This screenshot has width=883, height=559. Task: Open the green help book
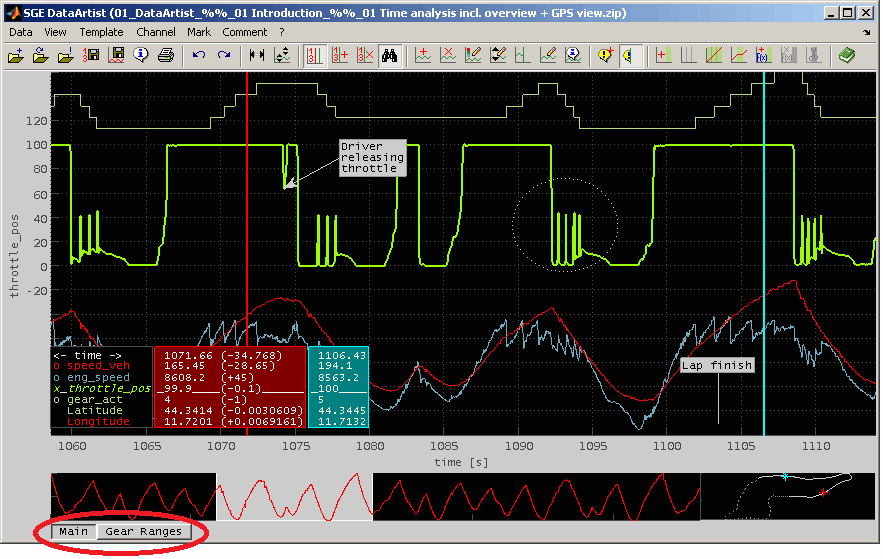[x=846, y=55]
